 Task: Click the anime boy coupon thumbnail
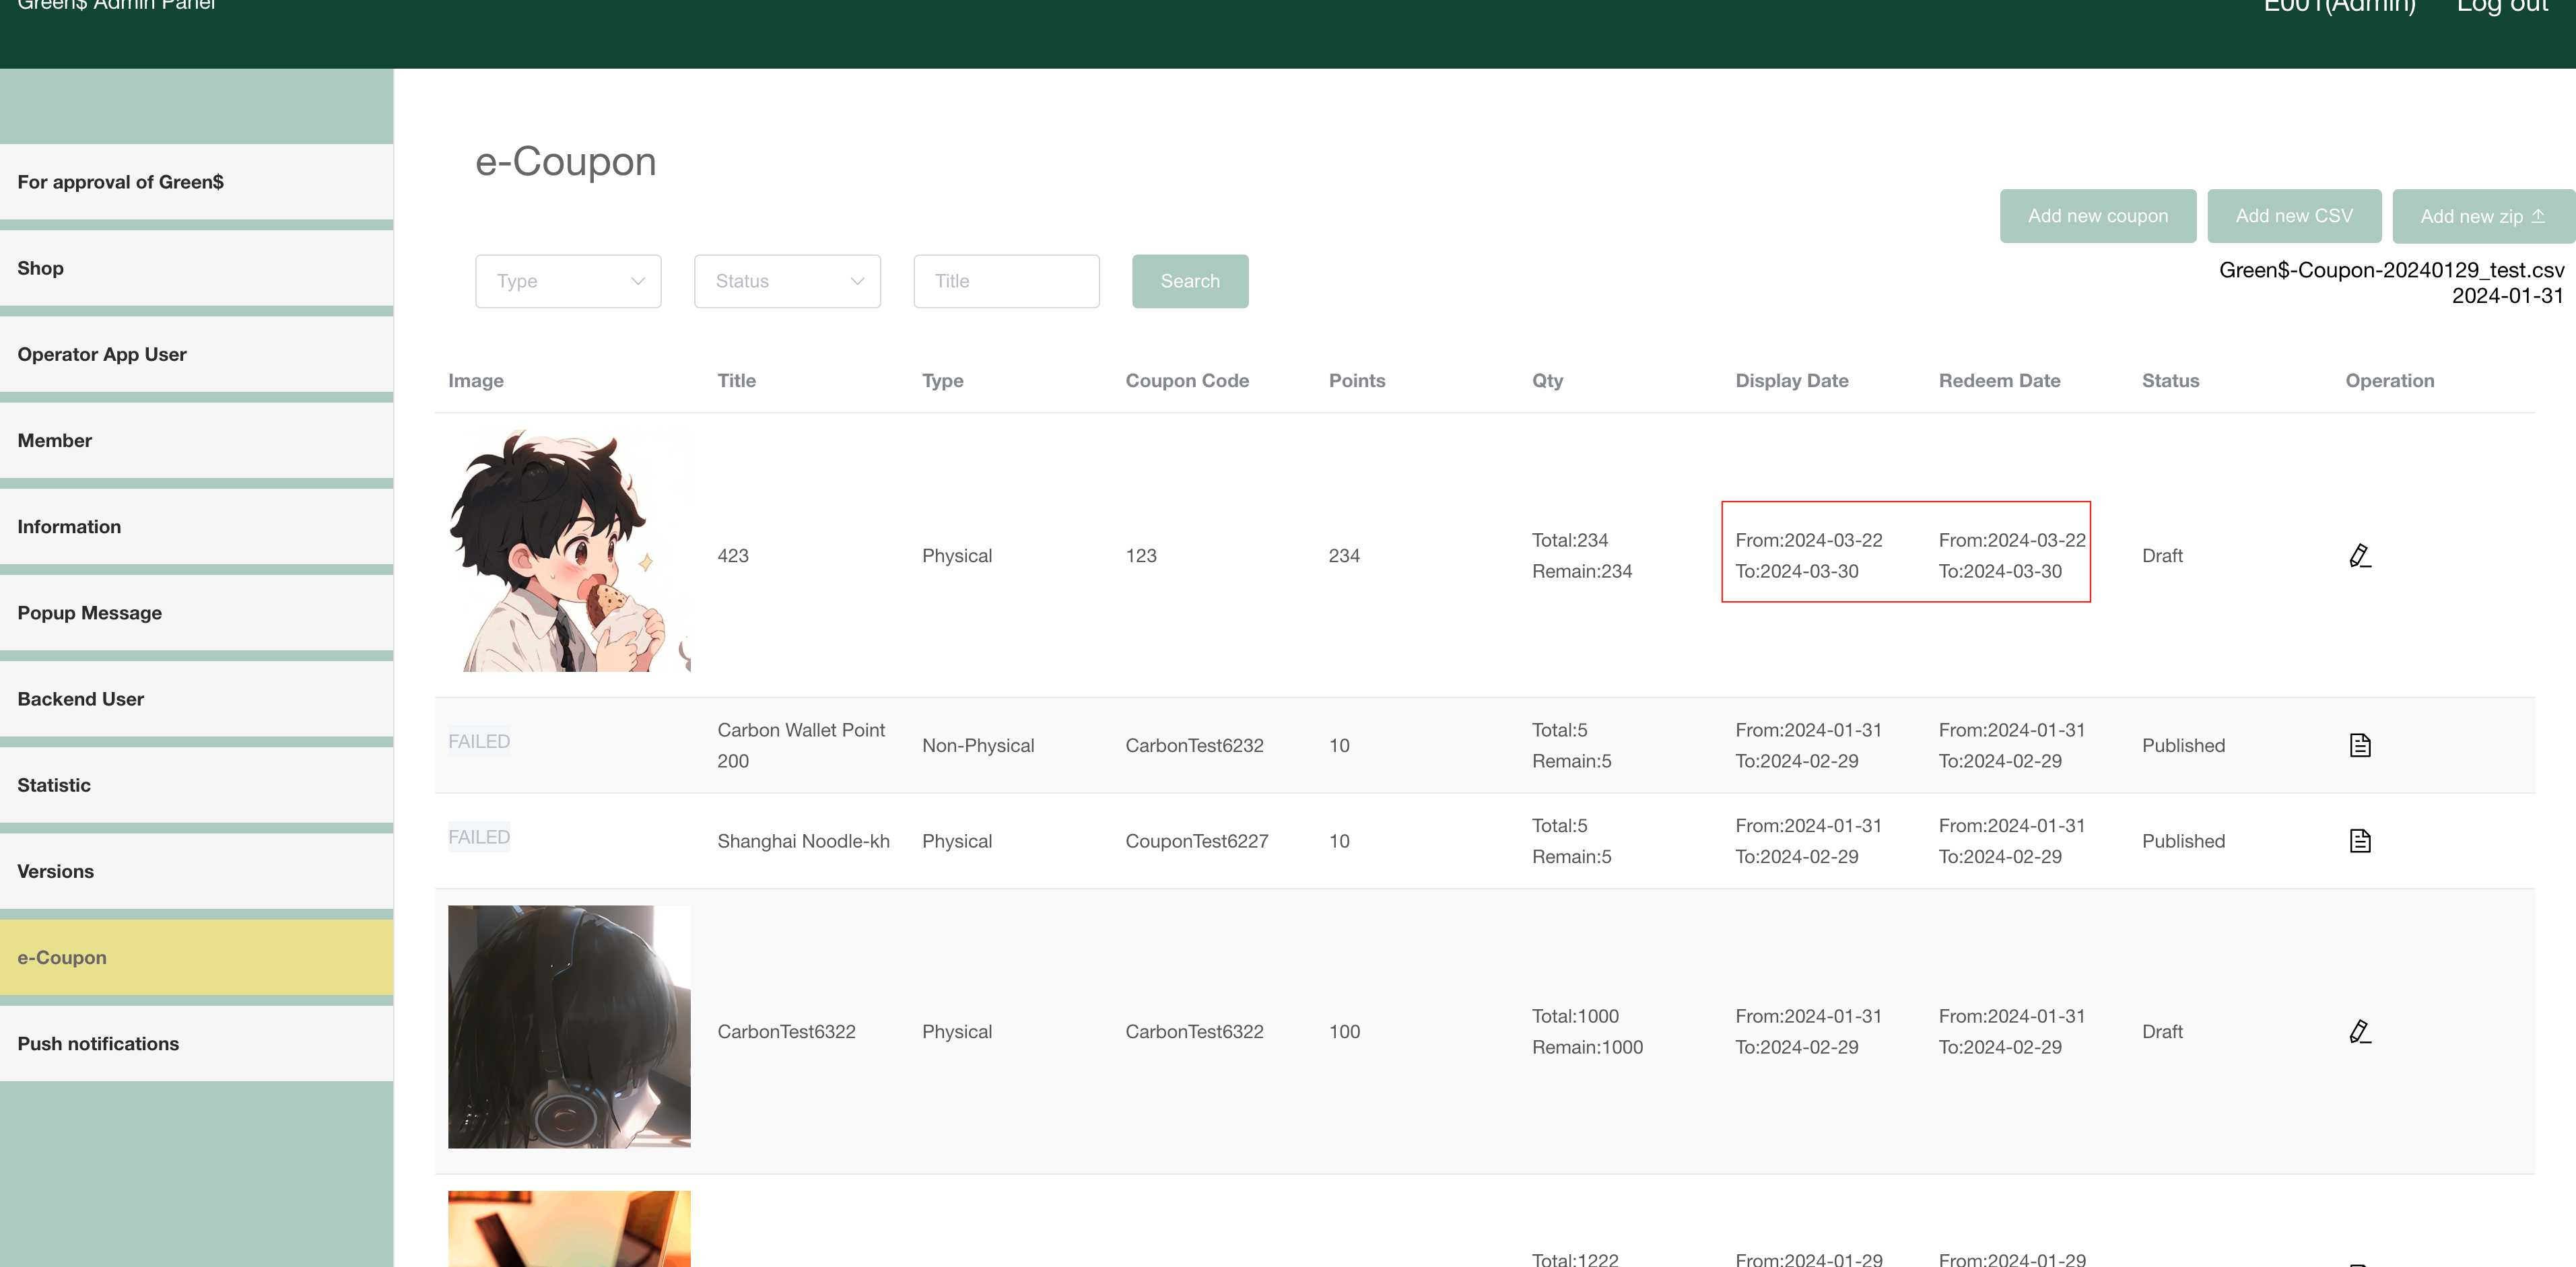coord(569,551)
